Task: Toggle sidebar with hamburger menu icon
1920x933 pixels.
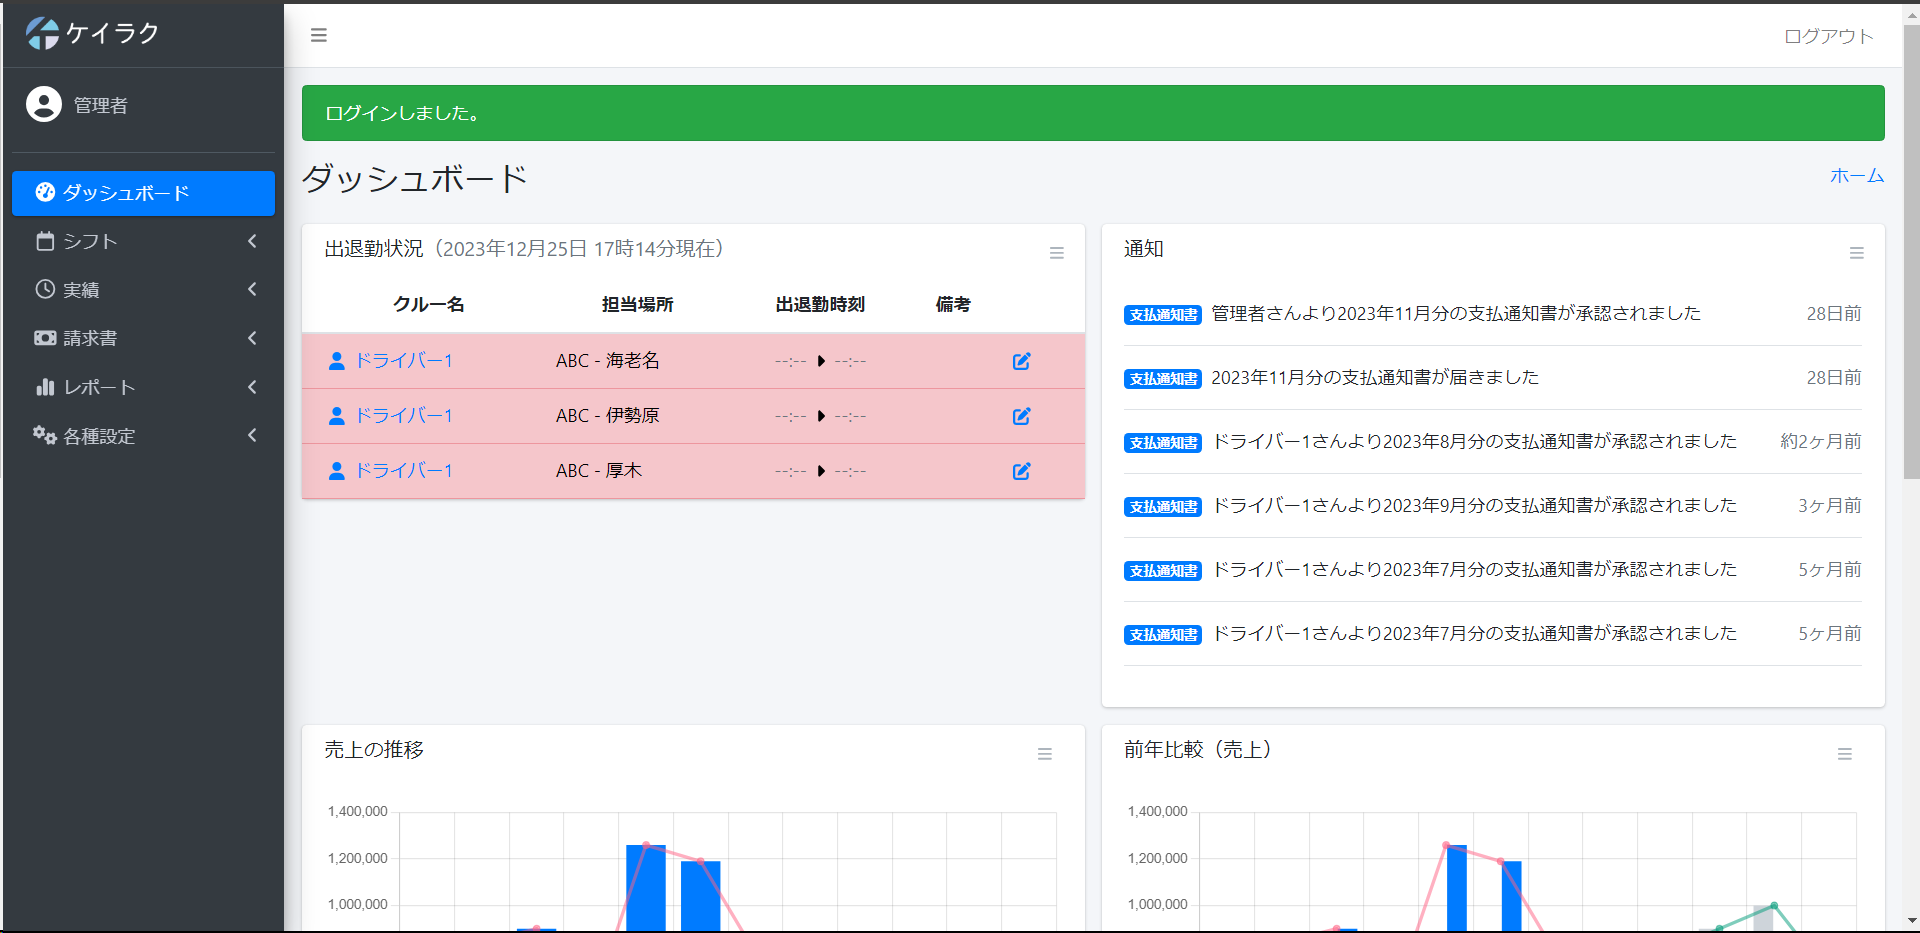Action: tap(319, 35)
